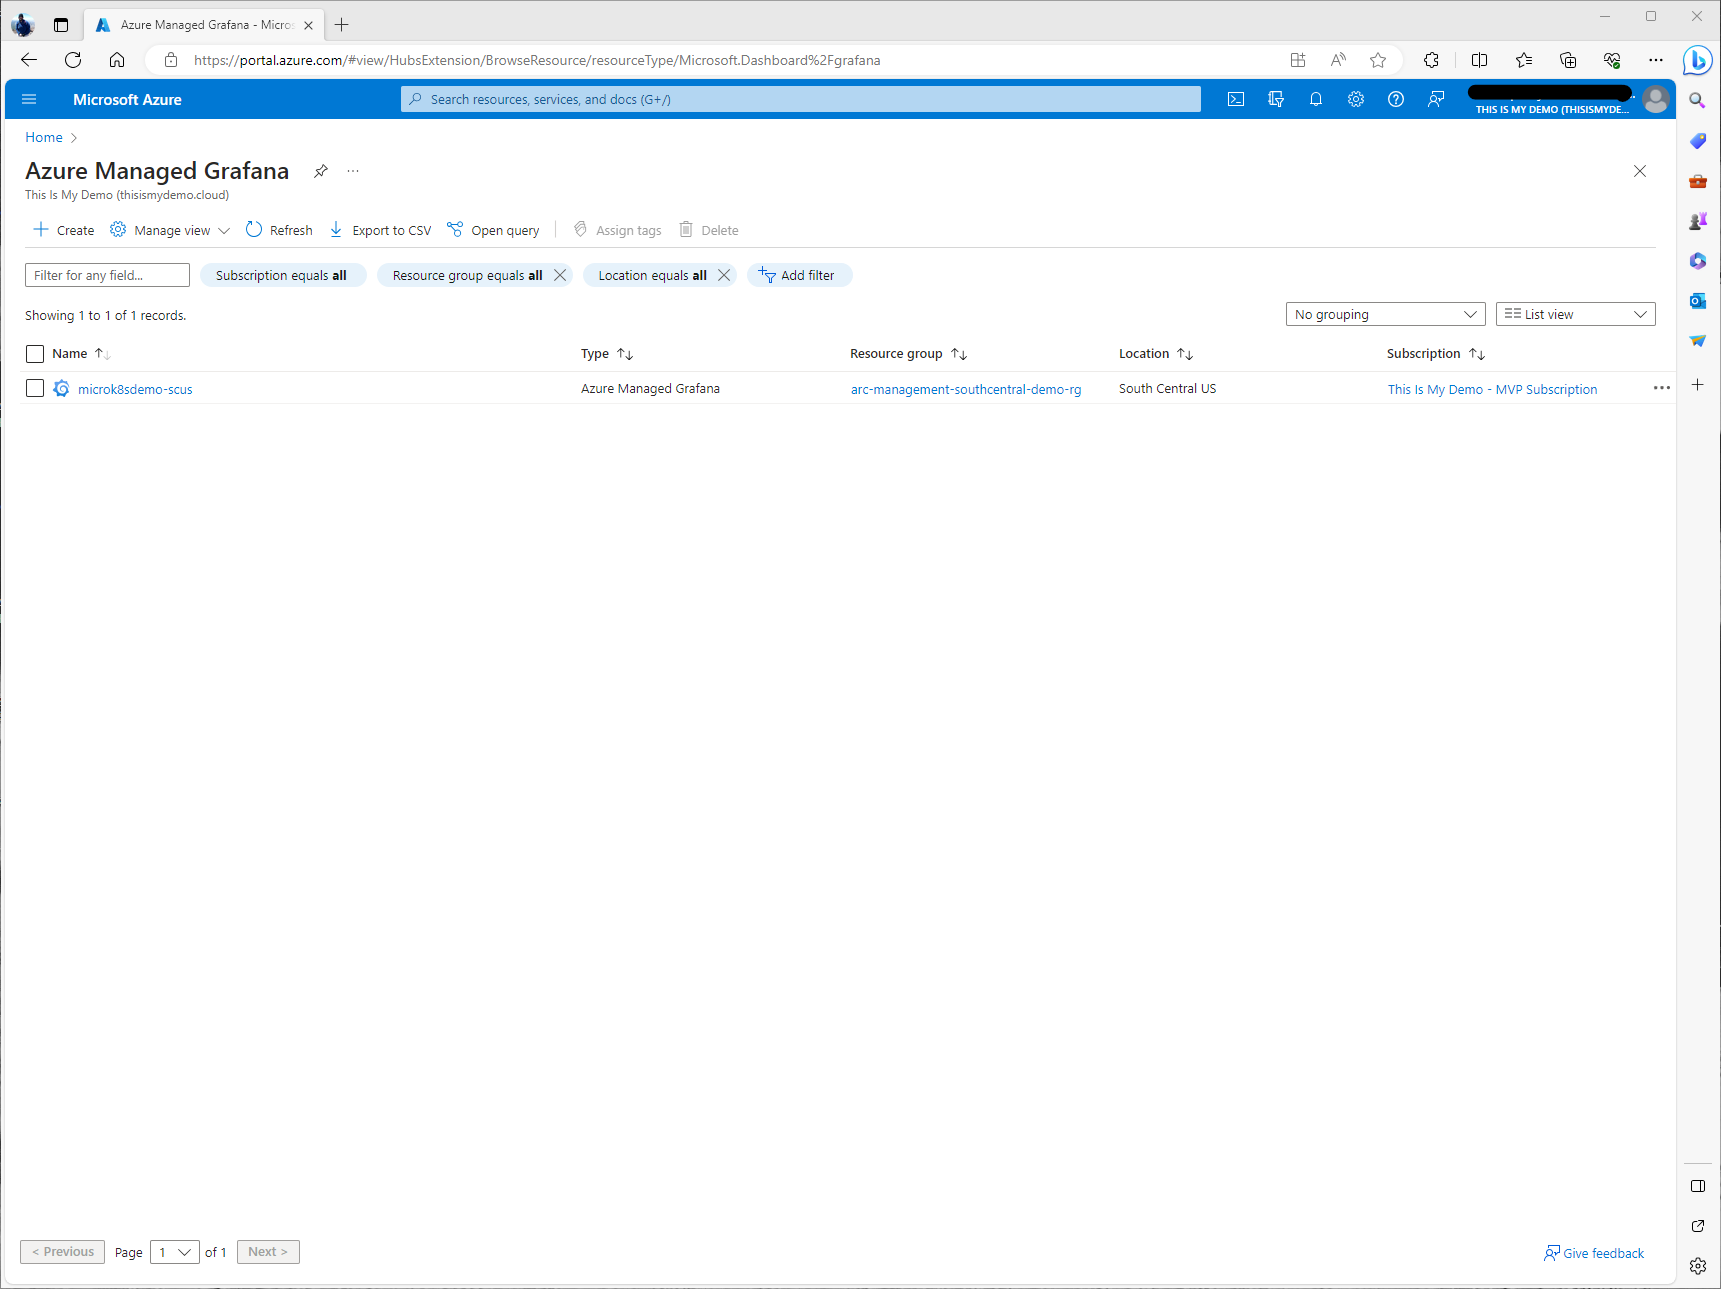Open Azure Cloud Shell icon
The height and width of the screenshot is (1289, 1721).
coord(1236,99)
